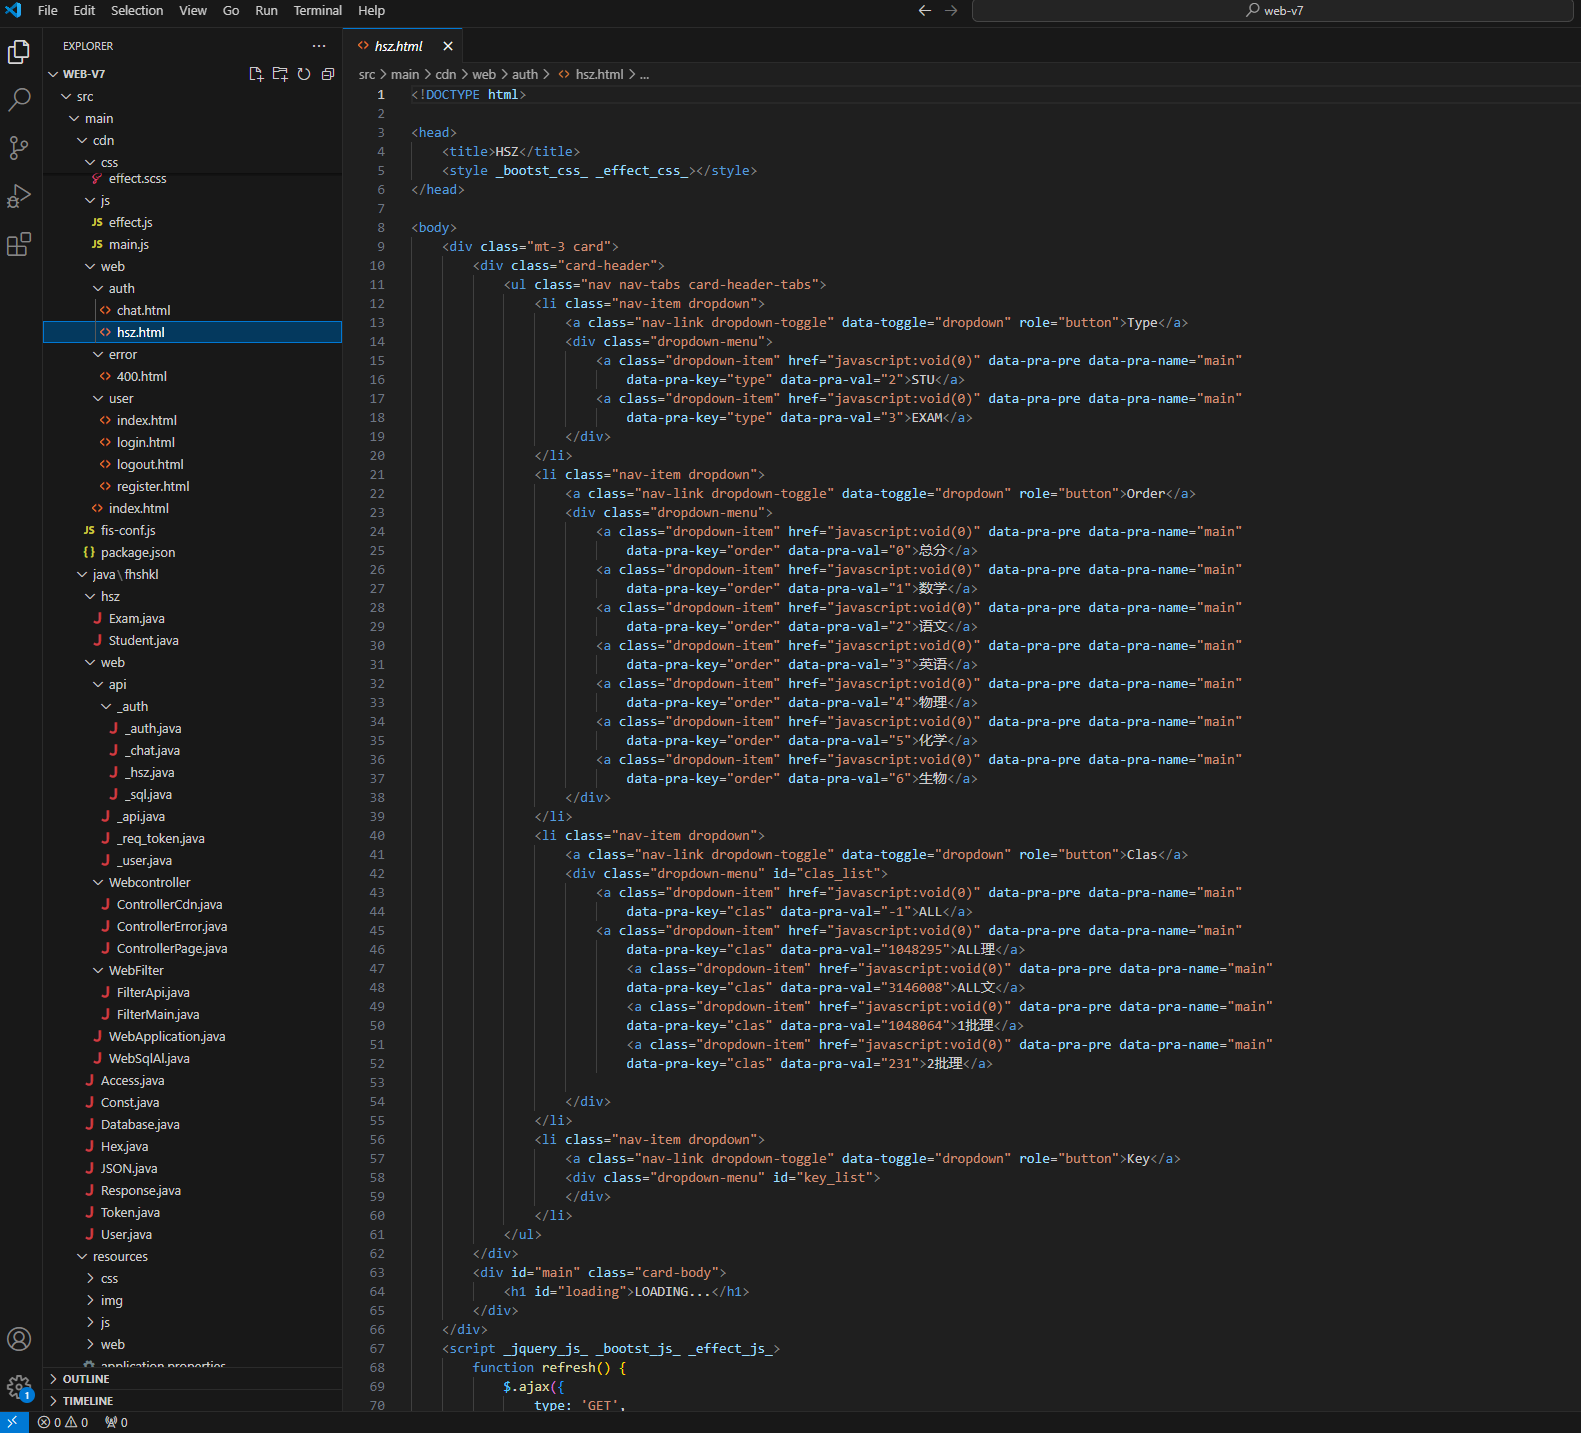1581x1433 pixels.
Task: Open the Run menu
Action: coord(266,10)
